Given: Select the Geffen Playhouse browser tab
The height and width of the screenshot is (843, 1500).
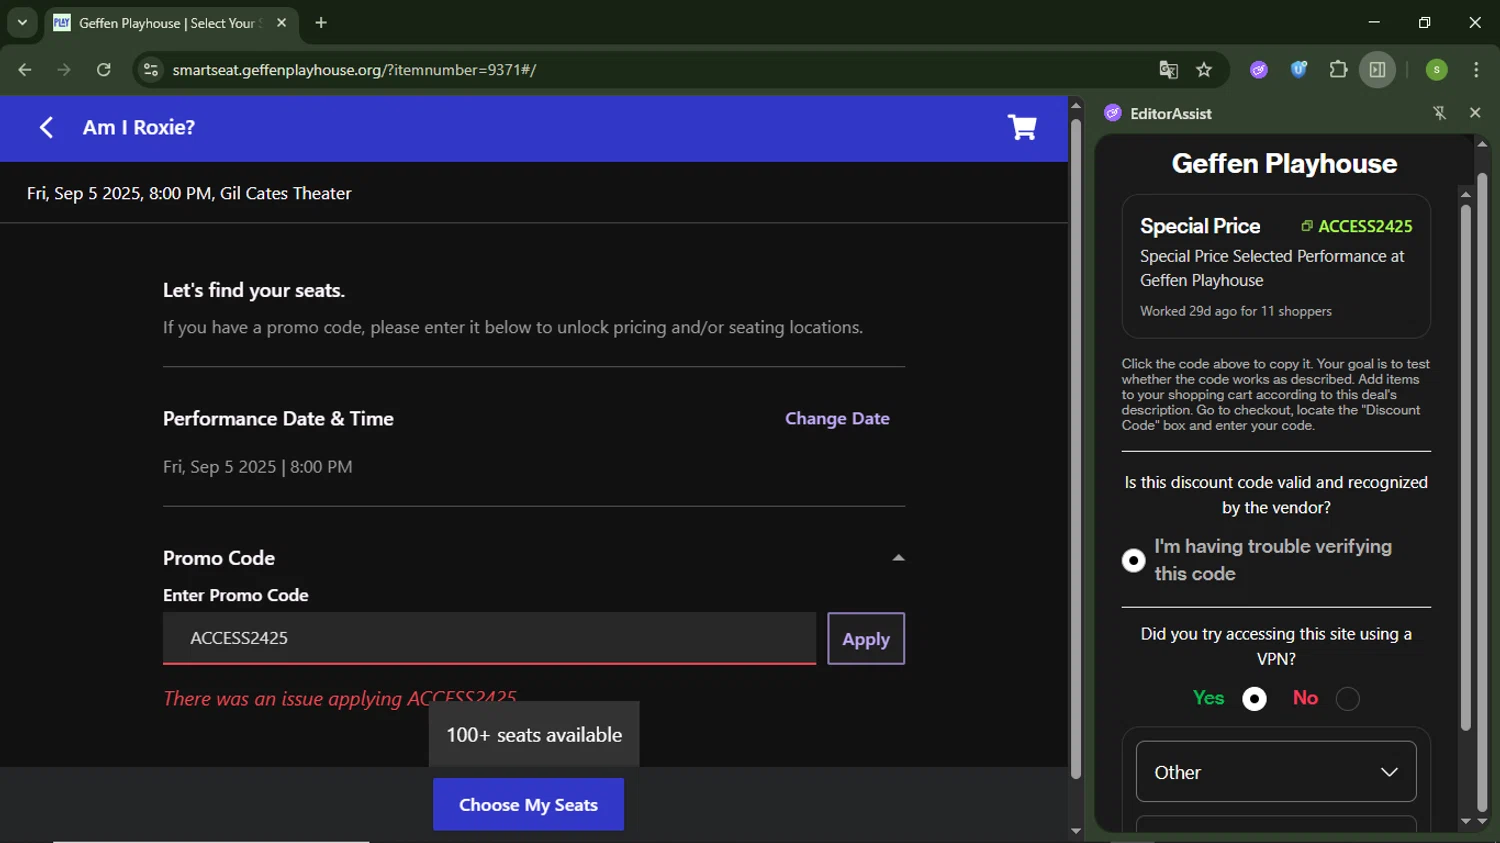Looking at the screenshot, I should (172, 23).
